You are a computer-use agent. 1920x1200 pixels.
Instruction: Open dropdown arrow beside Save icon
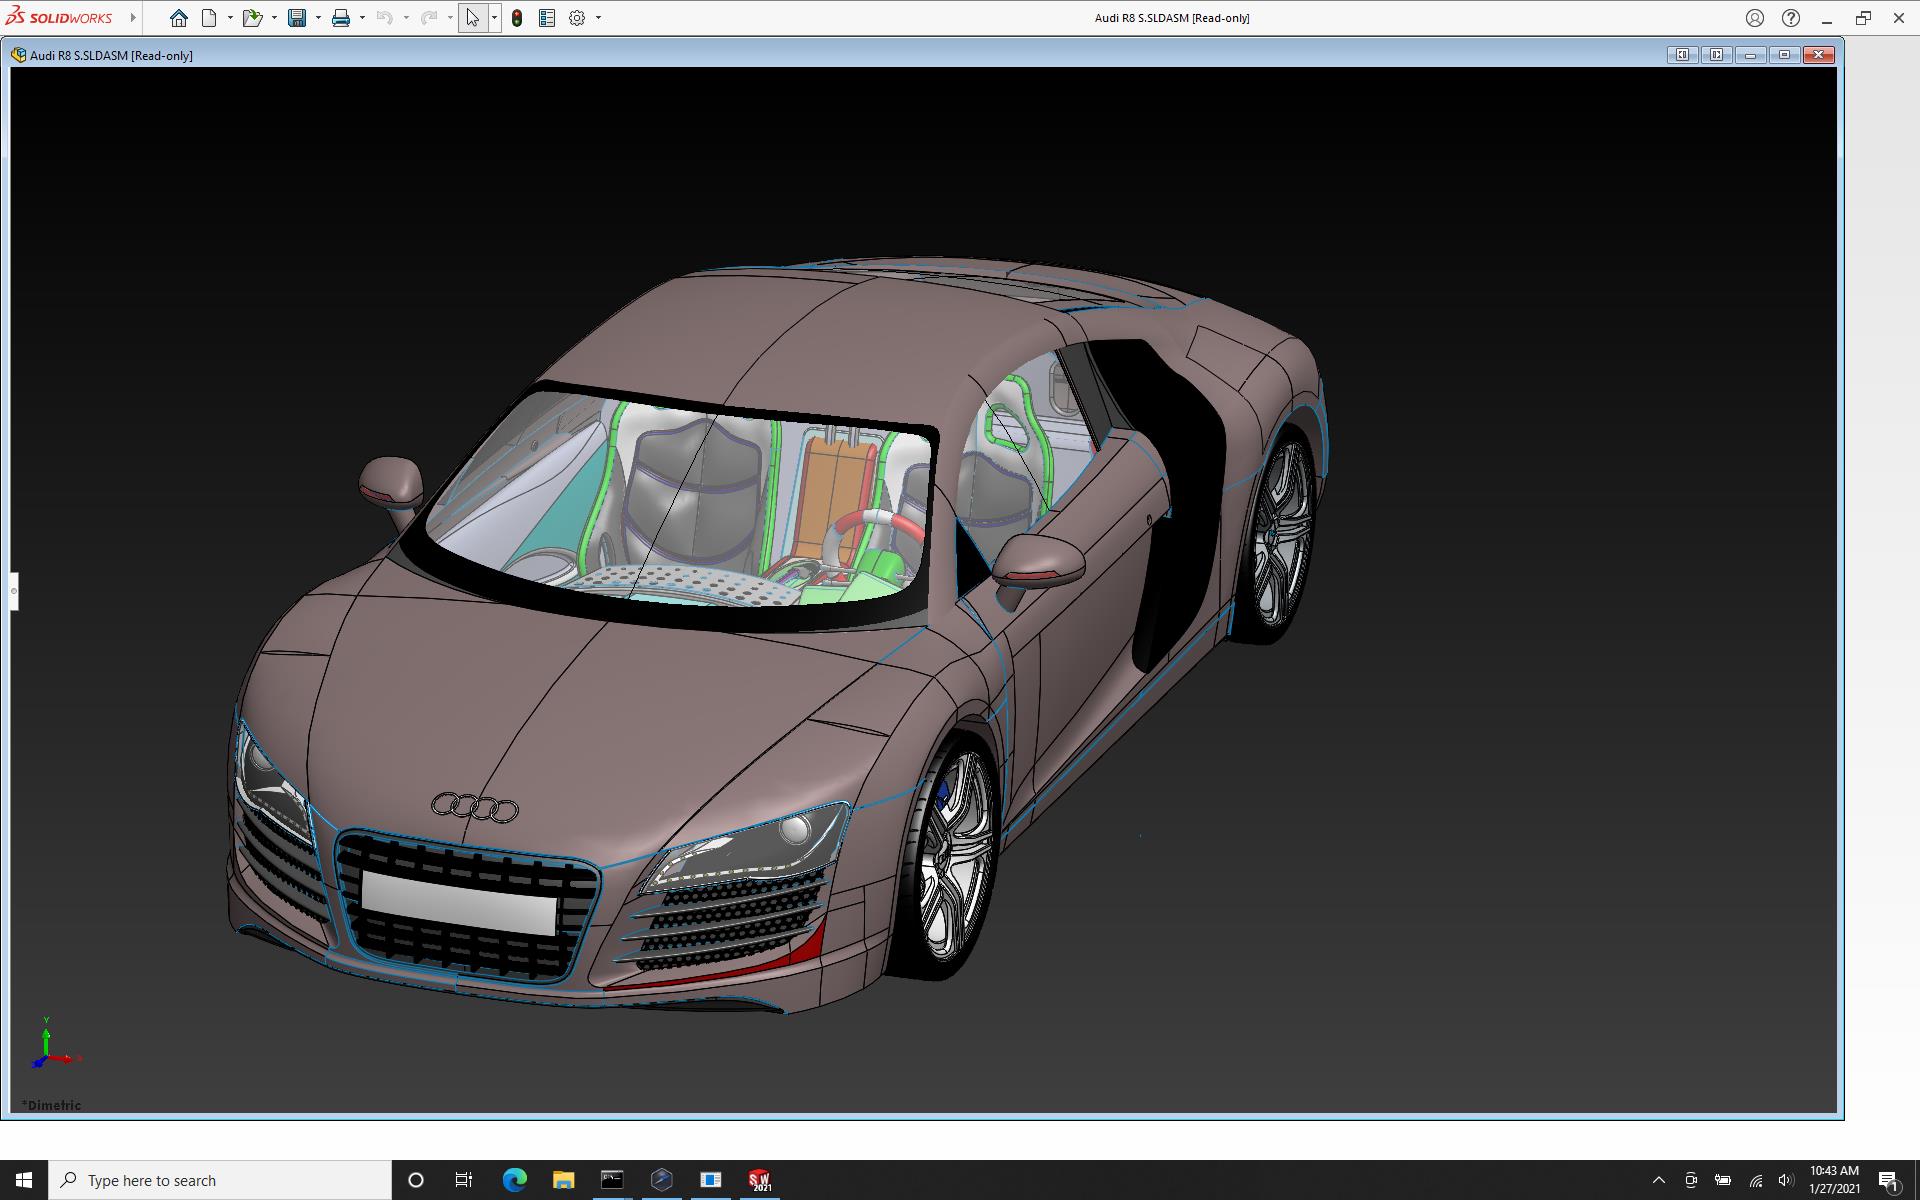[x=318, y=18]
